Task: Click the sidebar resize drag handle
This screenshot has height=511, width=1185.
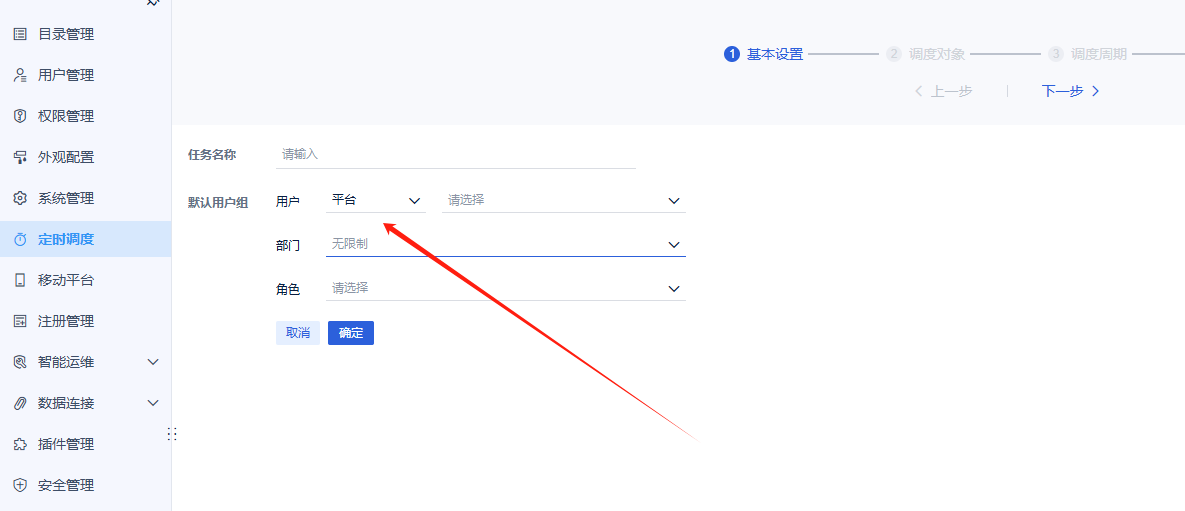Action: pyautogui.click(x=172, y=434)
